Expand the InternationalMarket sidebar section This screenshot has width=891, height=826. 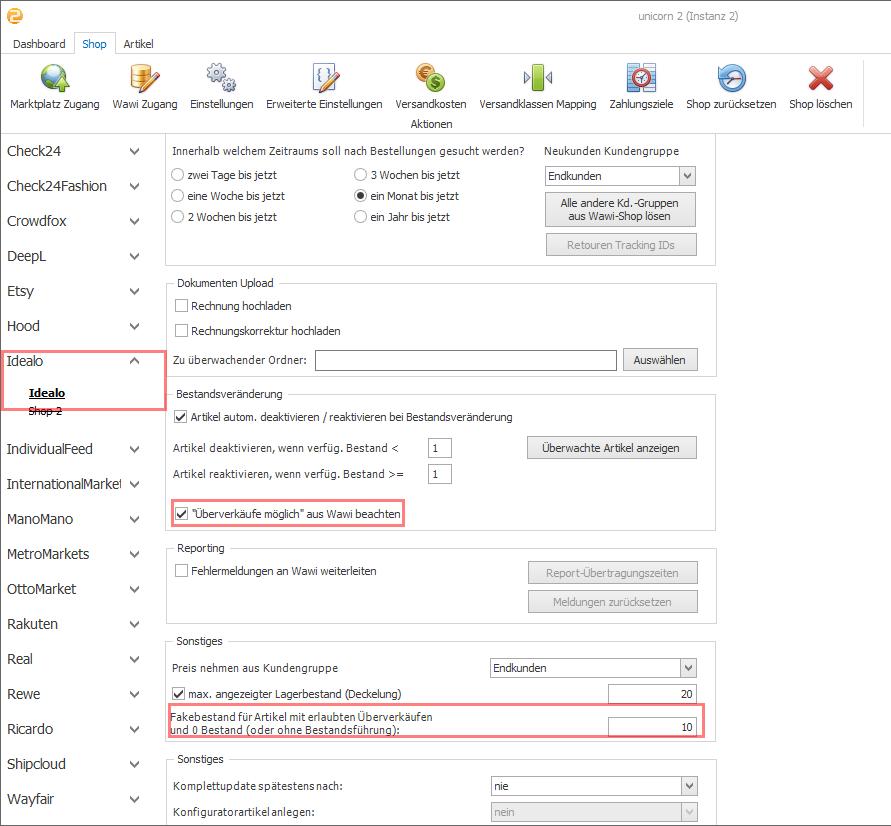pyautogui.click(x=134, y=485)
